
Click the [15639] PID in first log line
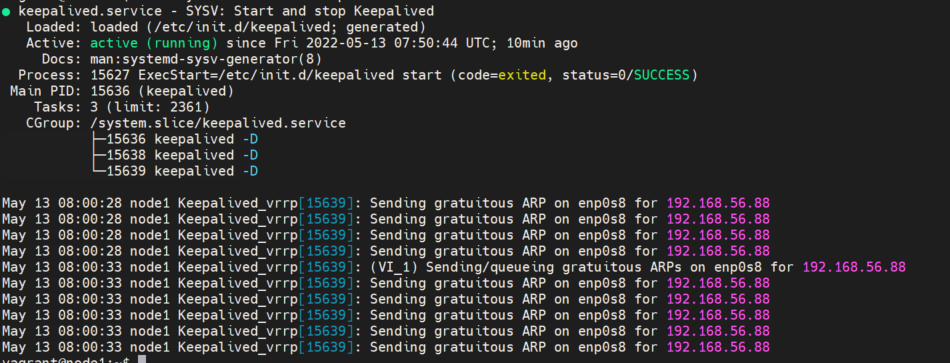327,203
